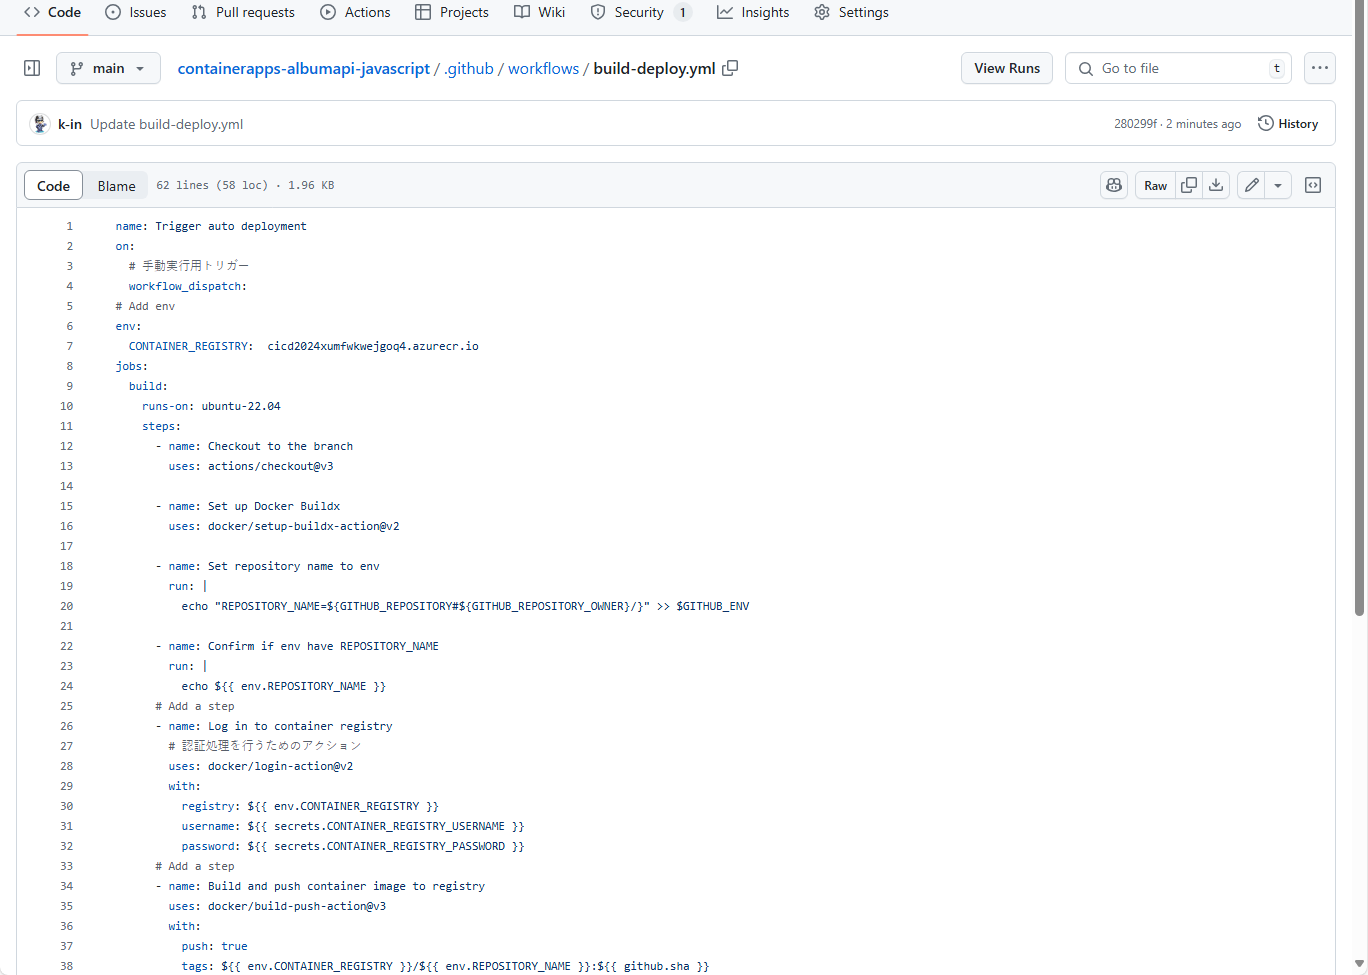Screen dimensions: 1368x975
Task: Click k-in's avatar image
Action: point(40,123)
